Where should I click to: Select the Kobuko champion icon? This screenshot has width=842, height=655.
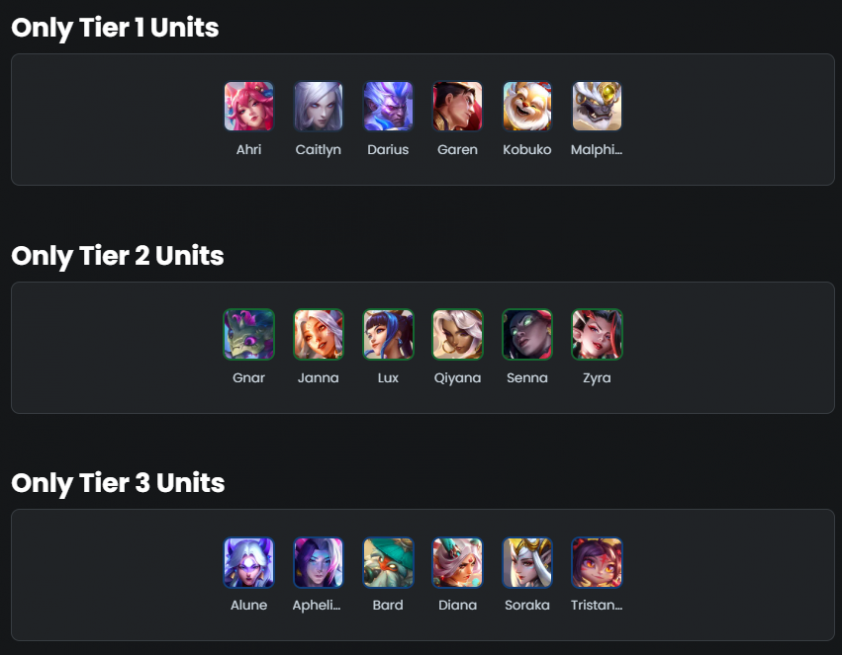pos(527,106)
